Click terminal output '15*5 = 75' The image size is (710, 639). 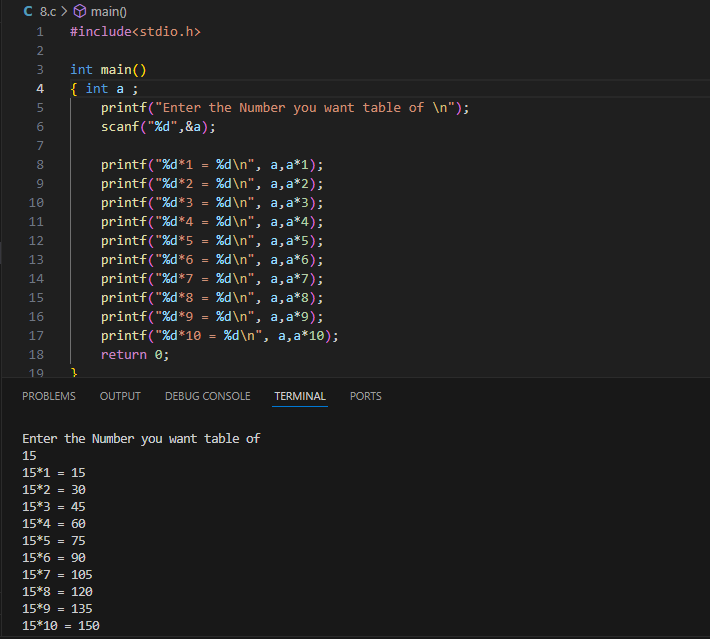click(54, 541)
